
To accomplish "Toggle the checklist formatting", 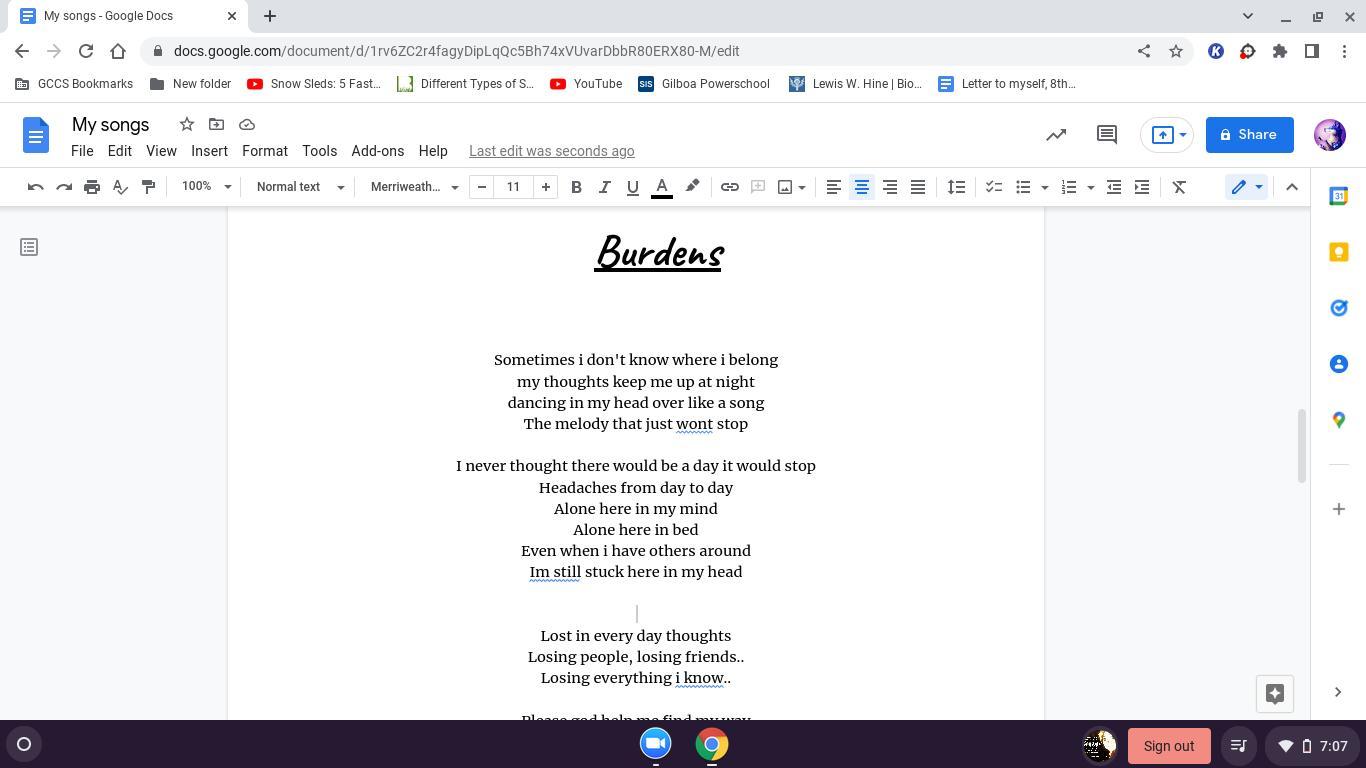I will coord(994,187).
